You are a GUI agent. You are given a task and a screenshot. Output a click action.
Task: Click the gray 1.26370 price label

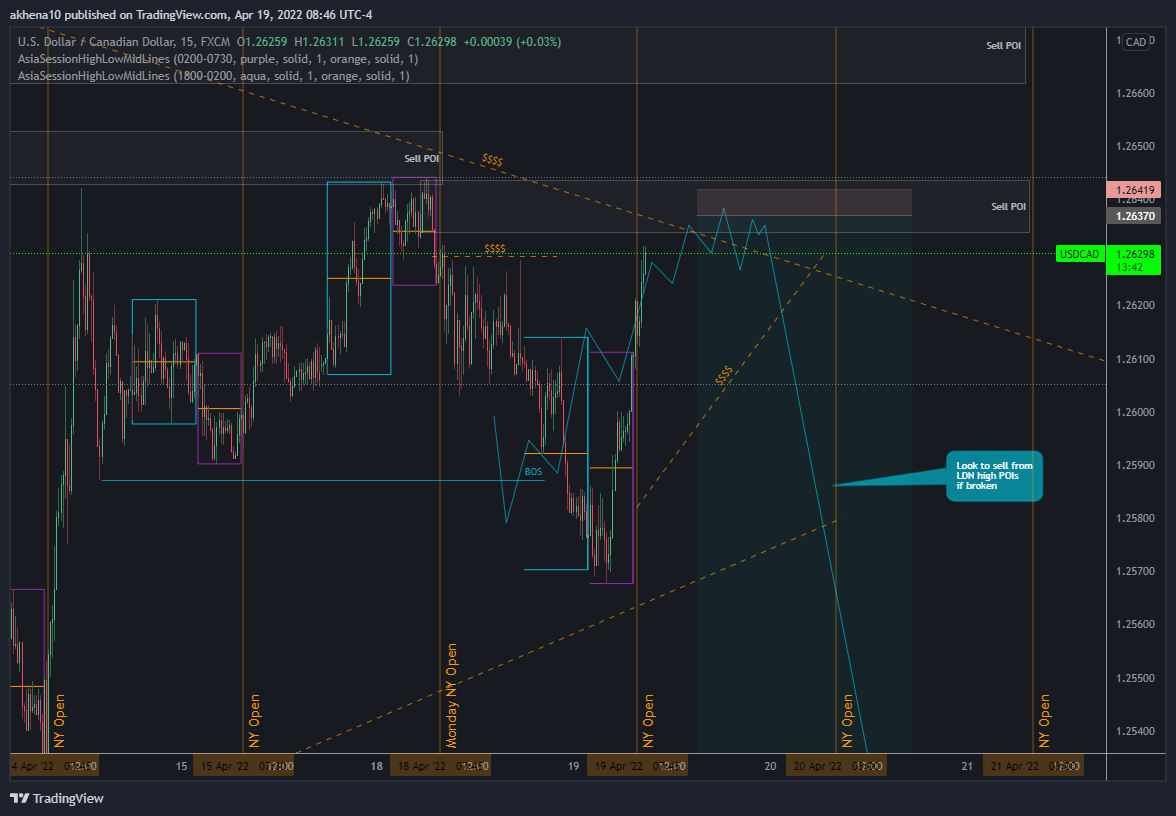point(1133,216)
